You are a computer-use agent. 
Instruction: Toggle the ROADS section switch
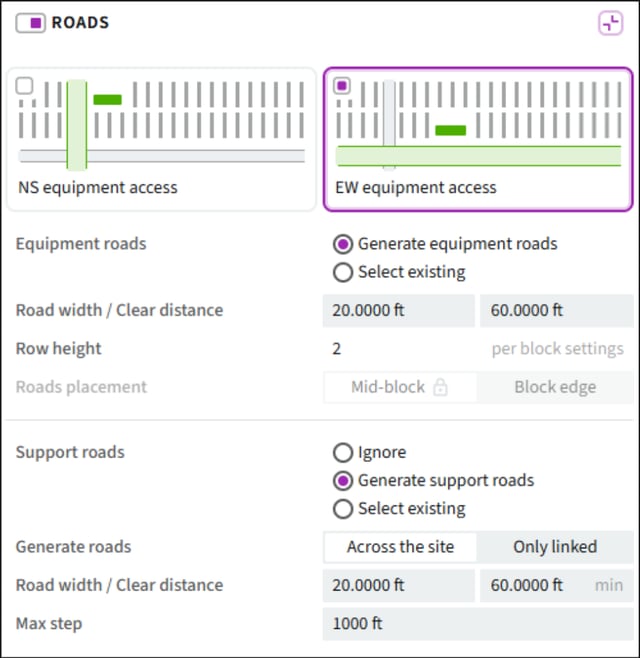(x=30, y=23)
